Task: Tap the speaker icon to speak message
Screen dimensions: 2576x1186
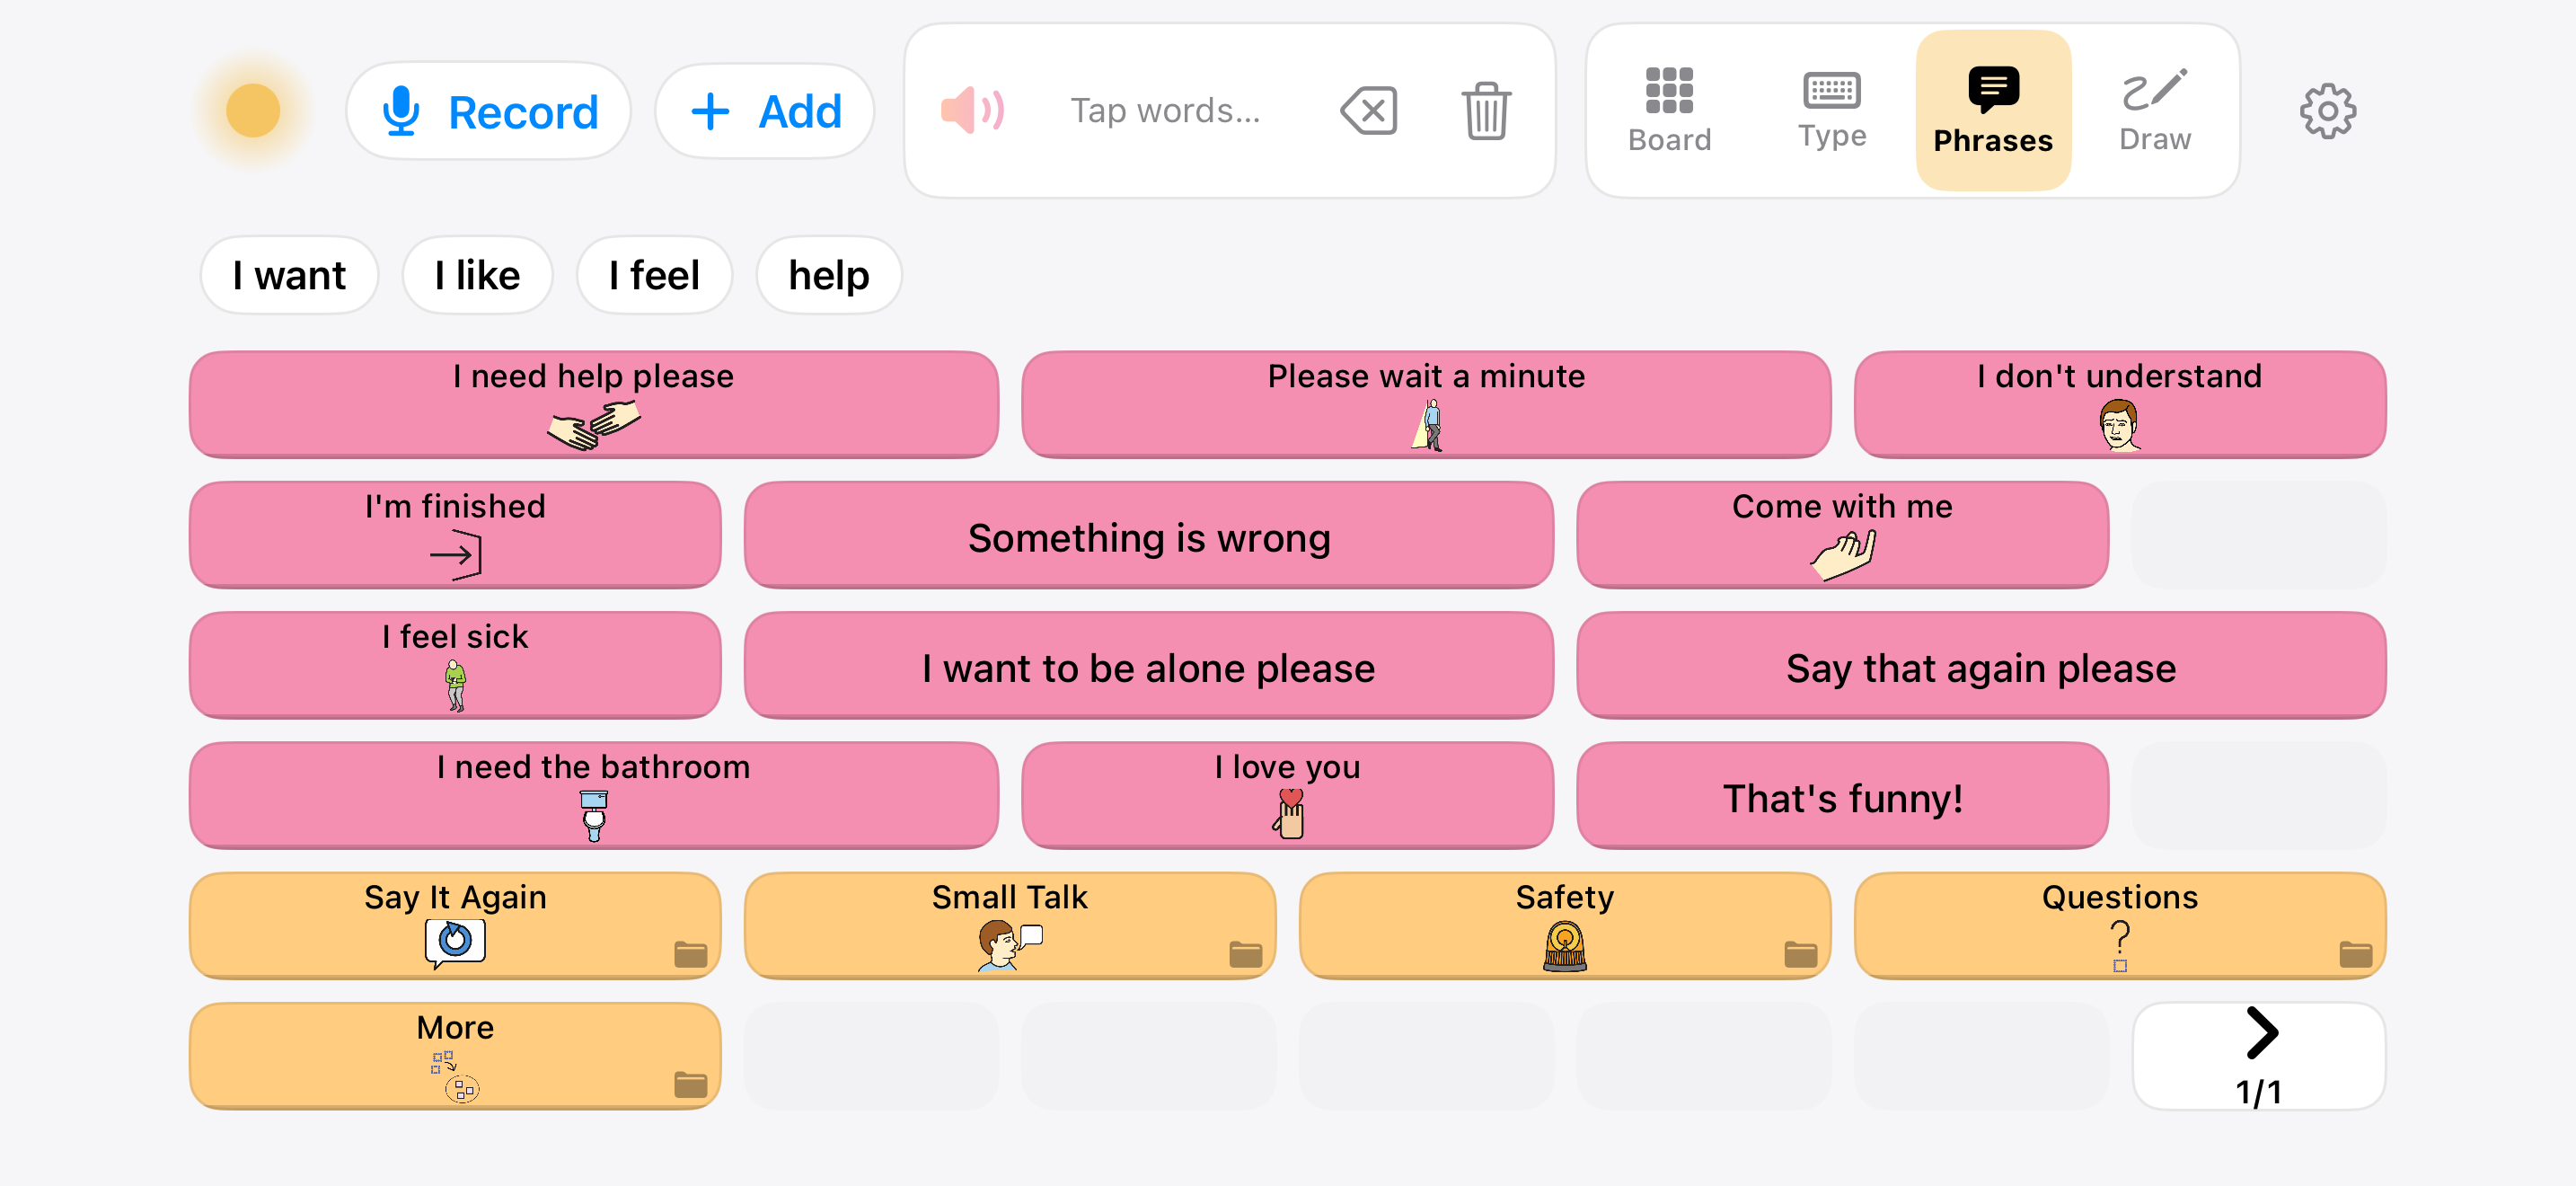Action: pos(972,110)
